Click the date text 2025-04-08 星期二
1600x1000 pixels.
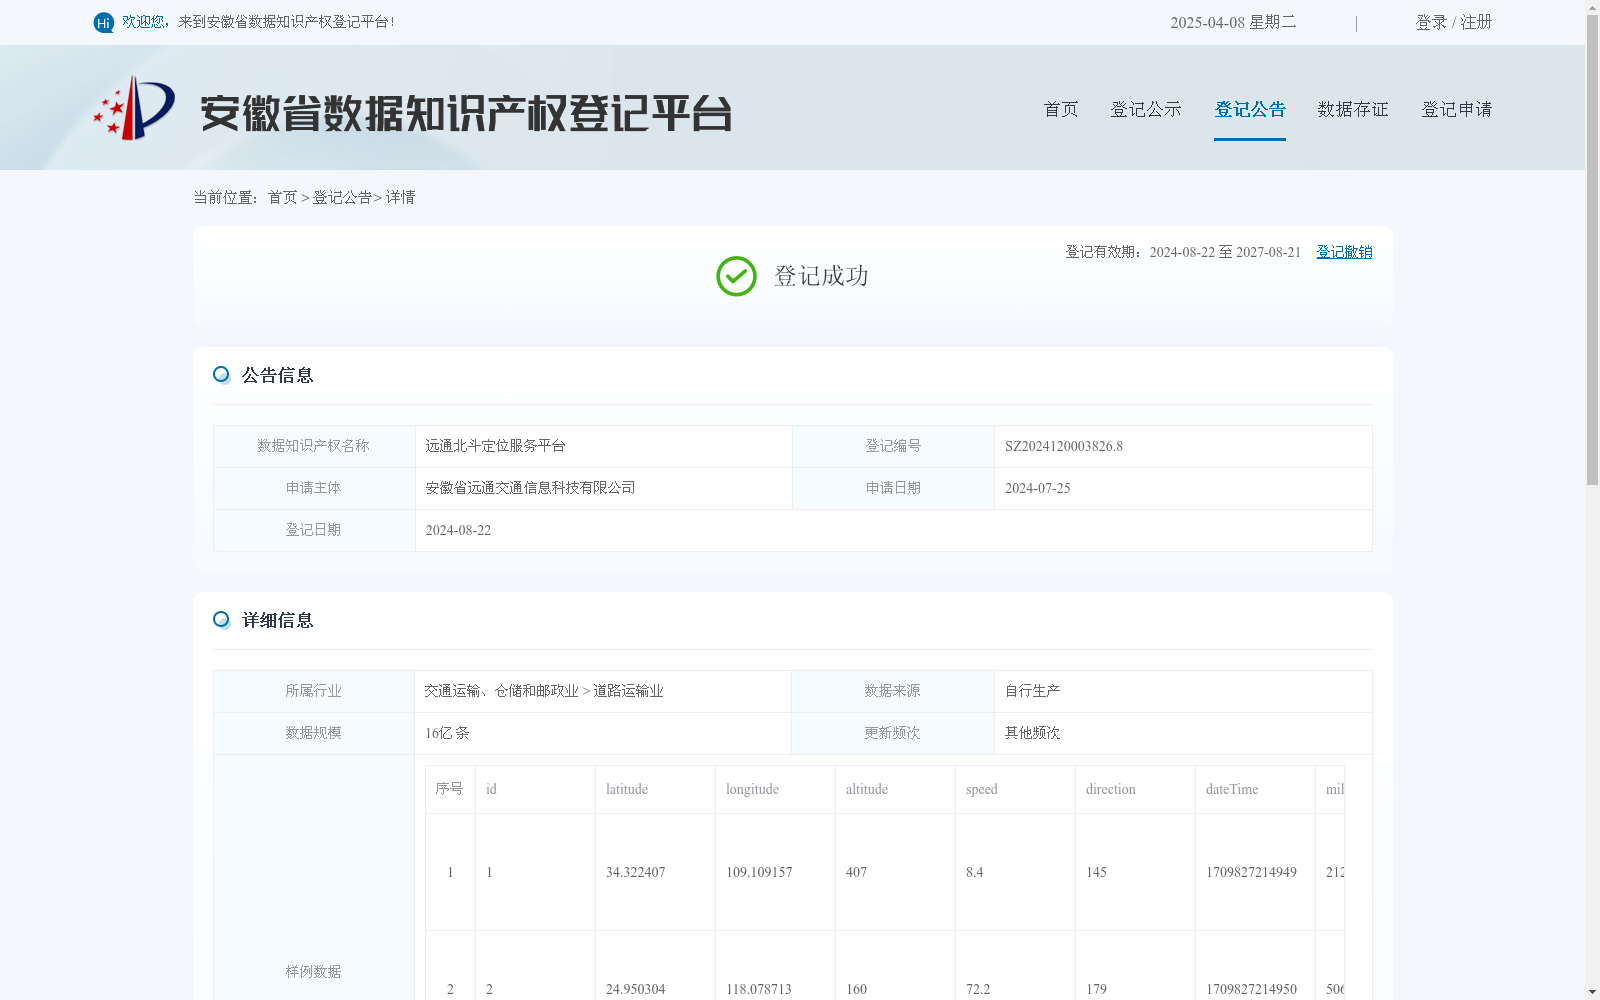click(x=1233, y=22)
